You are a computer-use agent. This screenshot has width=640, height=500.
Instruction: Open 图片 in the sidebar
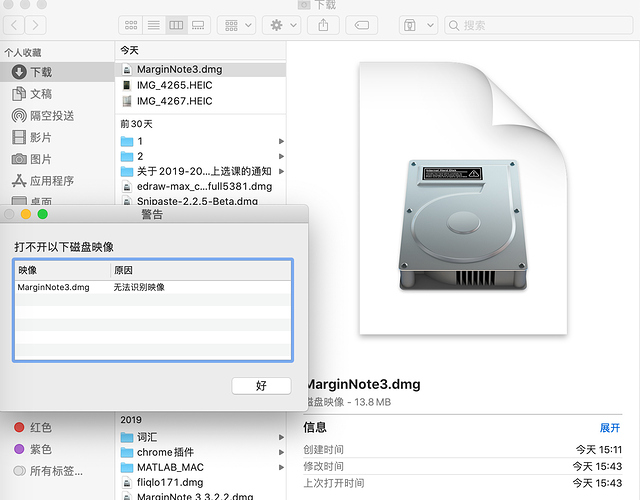pyautogui.click(x=57, y=159)
